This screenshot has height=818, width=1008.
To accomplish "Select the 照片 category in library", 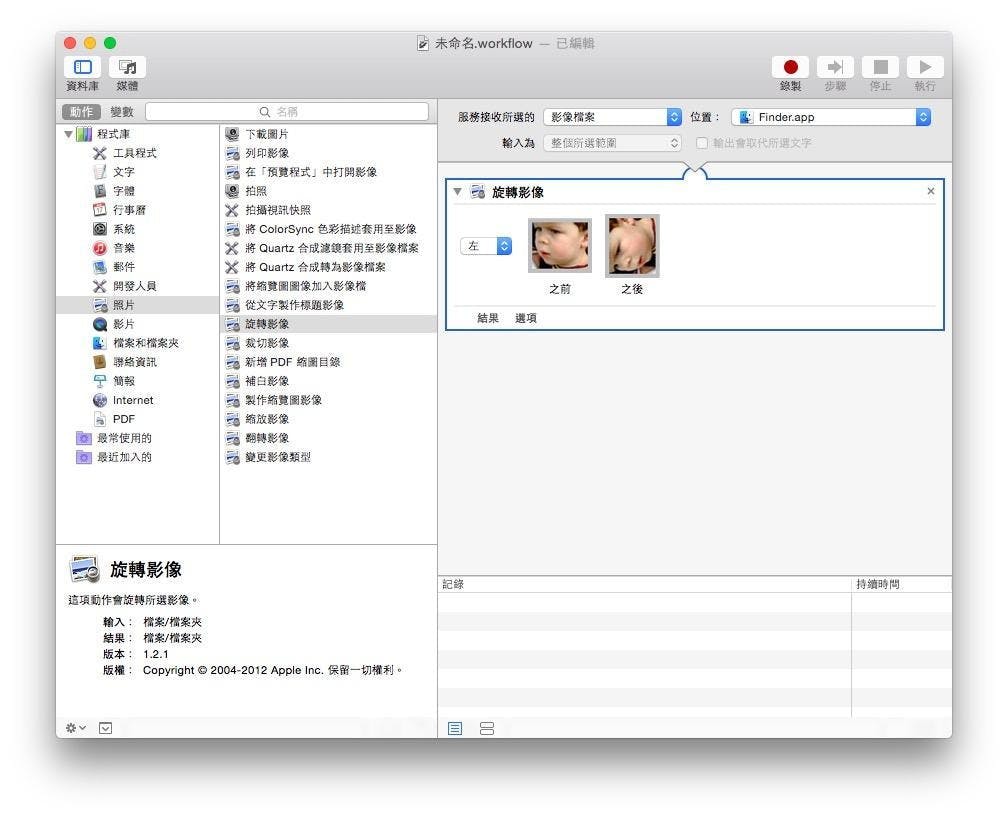I will pos(123,305).
